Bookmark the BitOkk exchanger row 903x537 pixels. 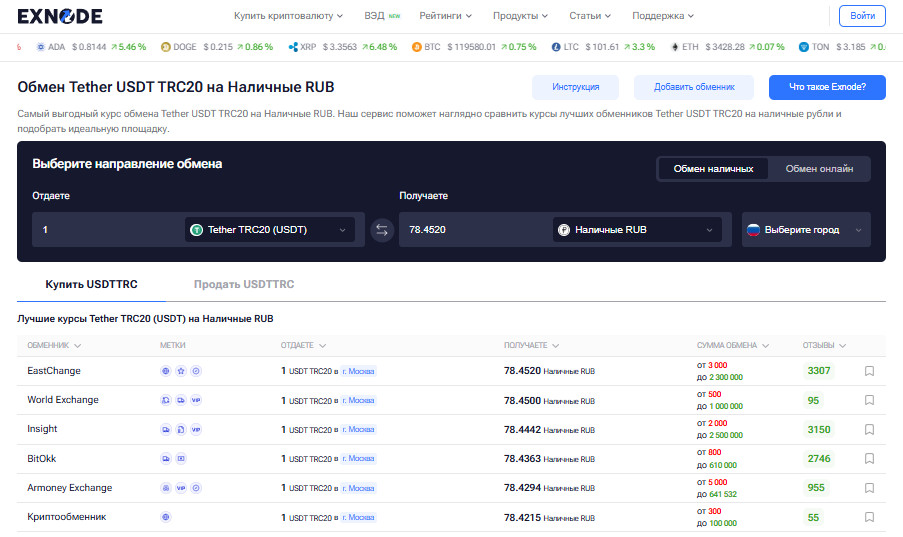tap(869, 459)
